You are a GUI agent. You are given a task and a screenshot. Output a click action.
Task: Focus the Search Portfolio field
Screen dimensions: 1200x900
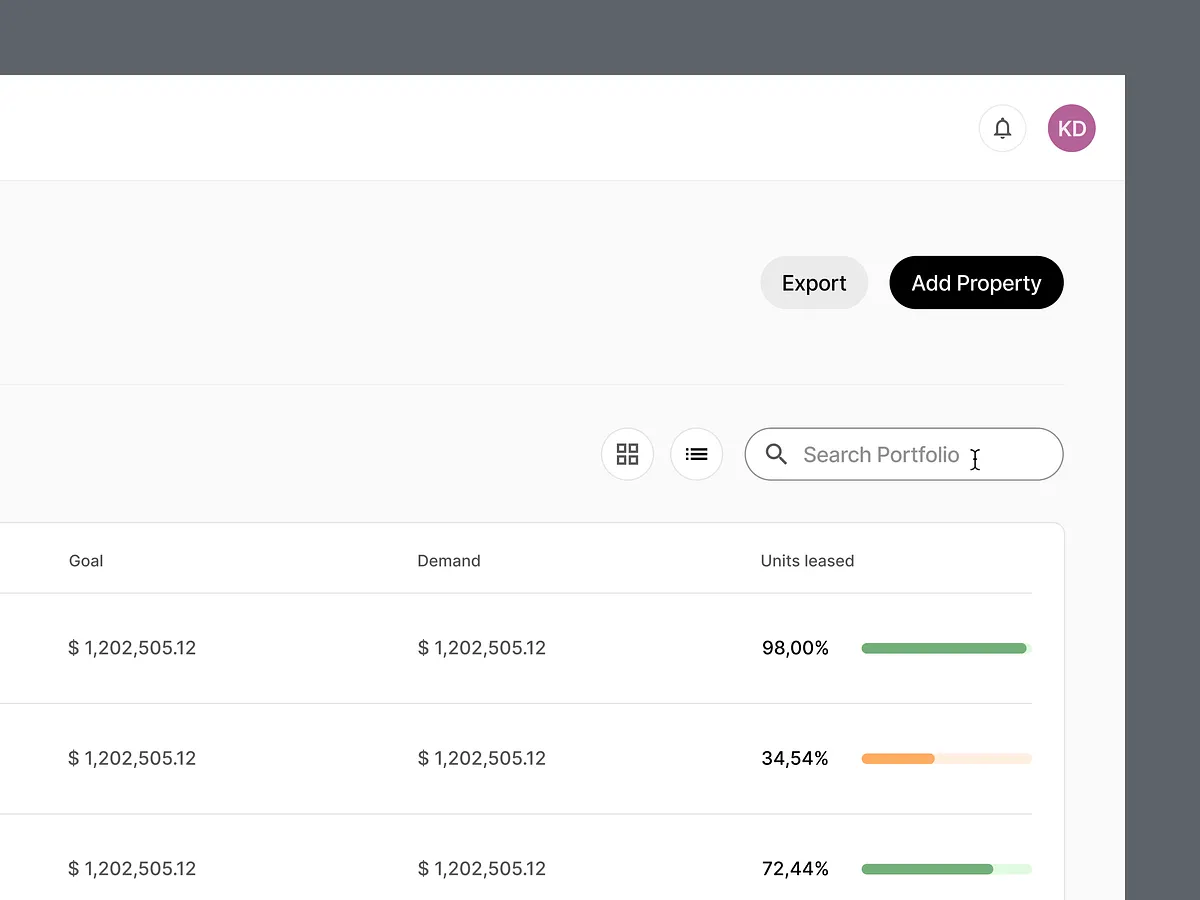point(904,454)
